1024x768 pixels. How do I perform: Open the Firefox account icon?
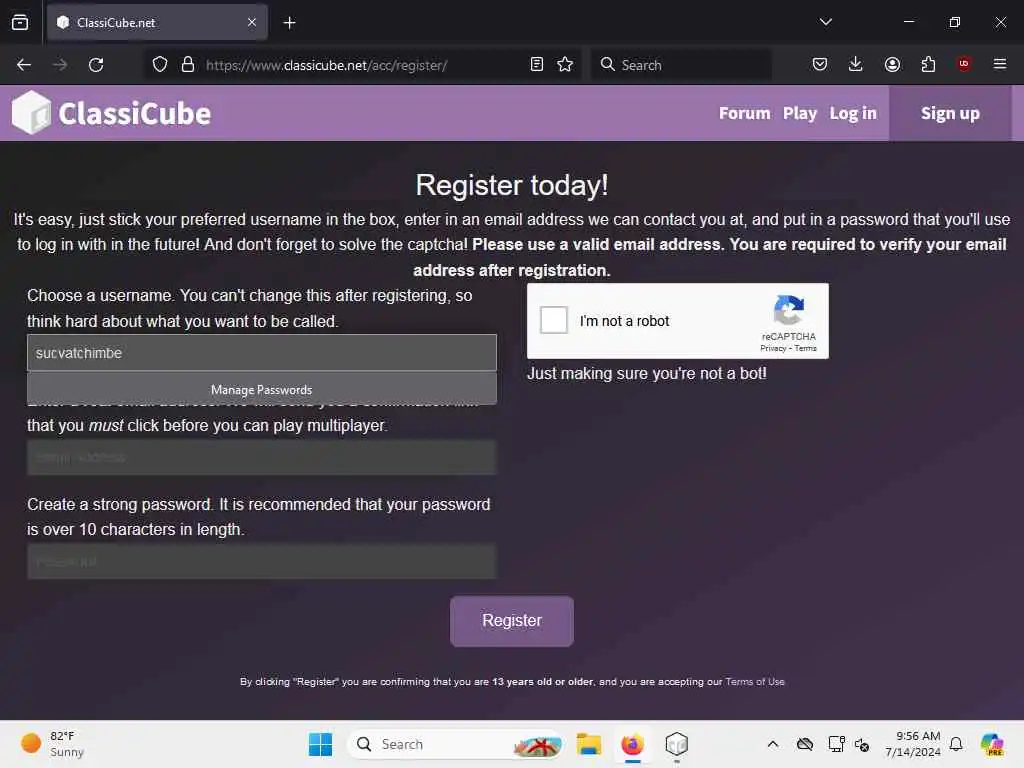tap(892, 64)
